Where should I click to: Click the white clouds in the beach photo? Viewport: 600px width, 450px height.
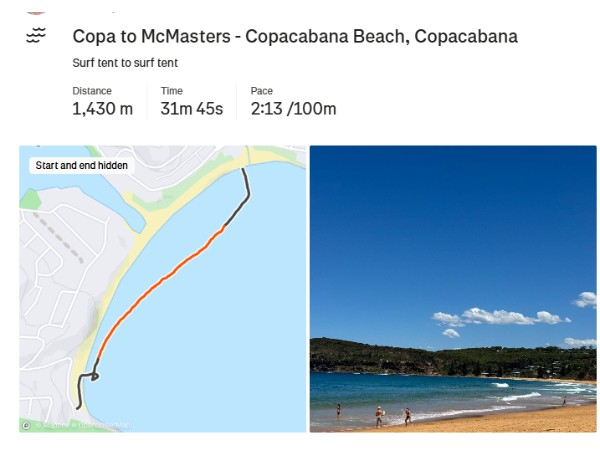(498, 317)
